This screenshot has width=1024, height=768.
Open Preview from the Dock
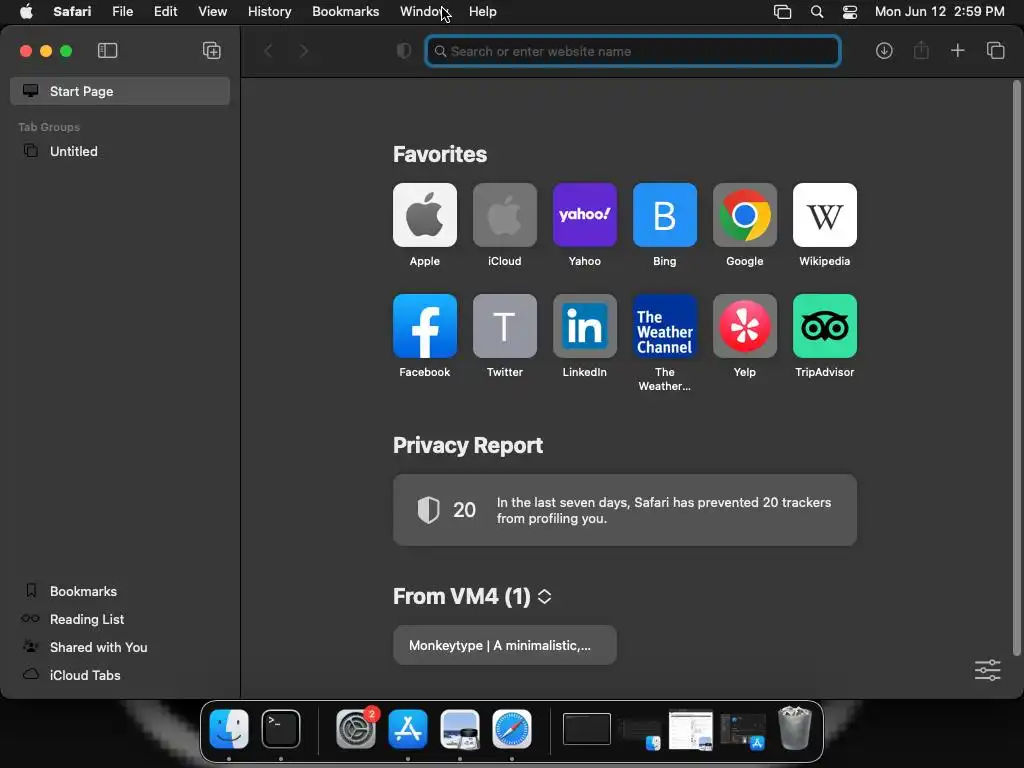point(460,729)
